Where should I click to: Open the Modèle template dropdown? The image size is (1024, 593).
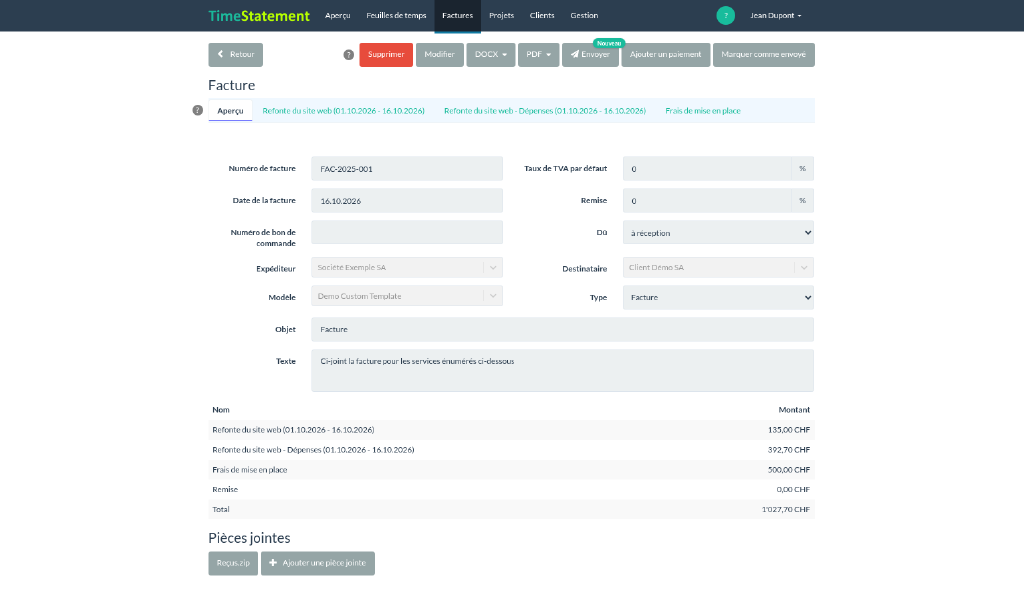[x=407, y=296]
